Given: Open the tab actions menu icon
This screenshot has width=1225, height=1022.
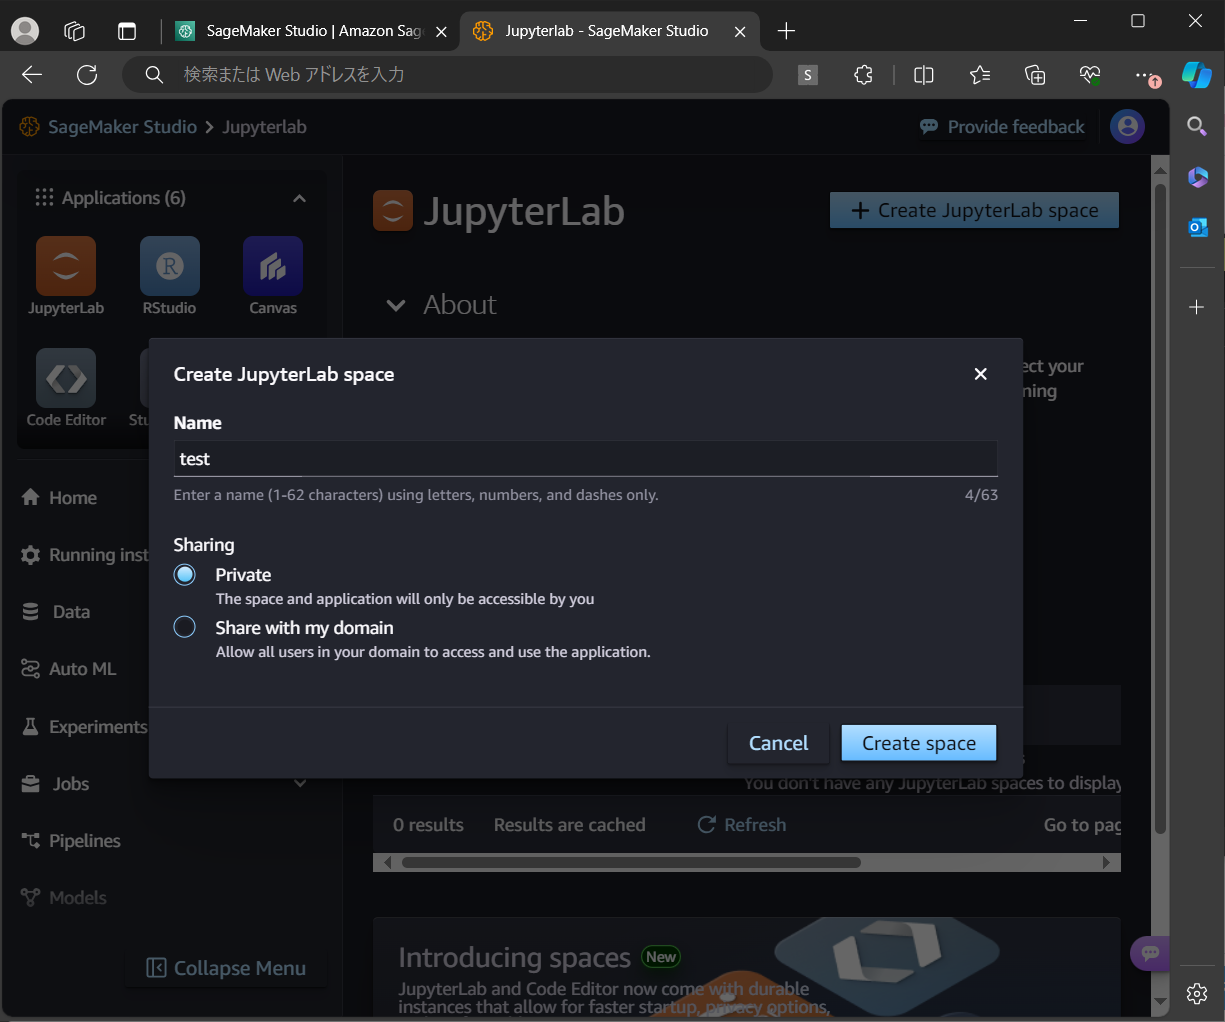Looking at the screenshot, I should [x=127, y=31].
